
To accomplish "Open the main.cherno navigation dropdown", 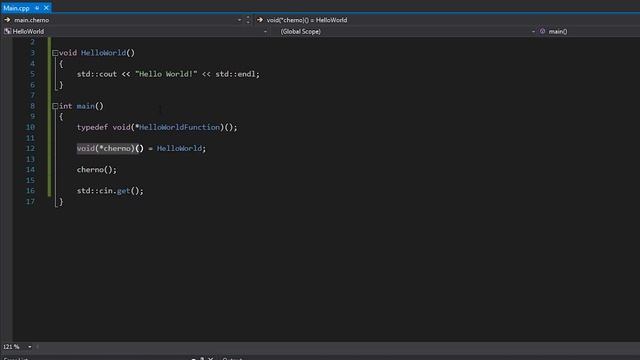I will click(122, 20).
